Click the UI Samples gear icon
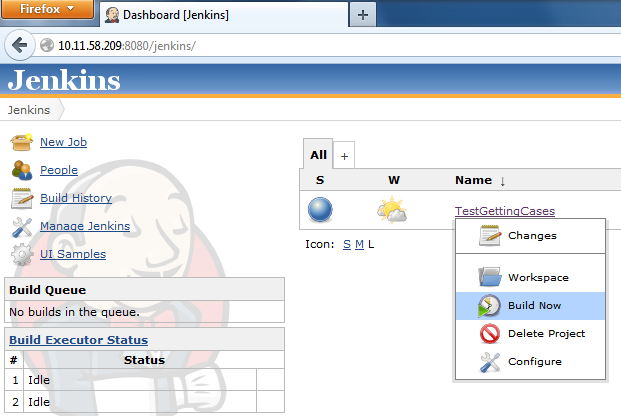Image resolution: width=621 pixels, height=416 pixels. [x=22, y=254]
